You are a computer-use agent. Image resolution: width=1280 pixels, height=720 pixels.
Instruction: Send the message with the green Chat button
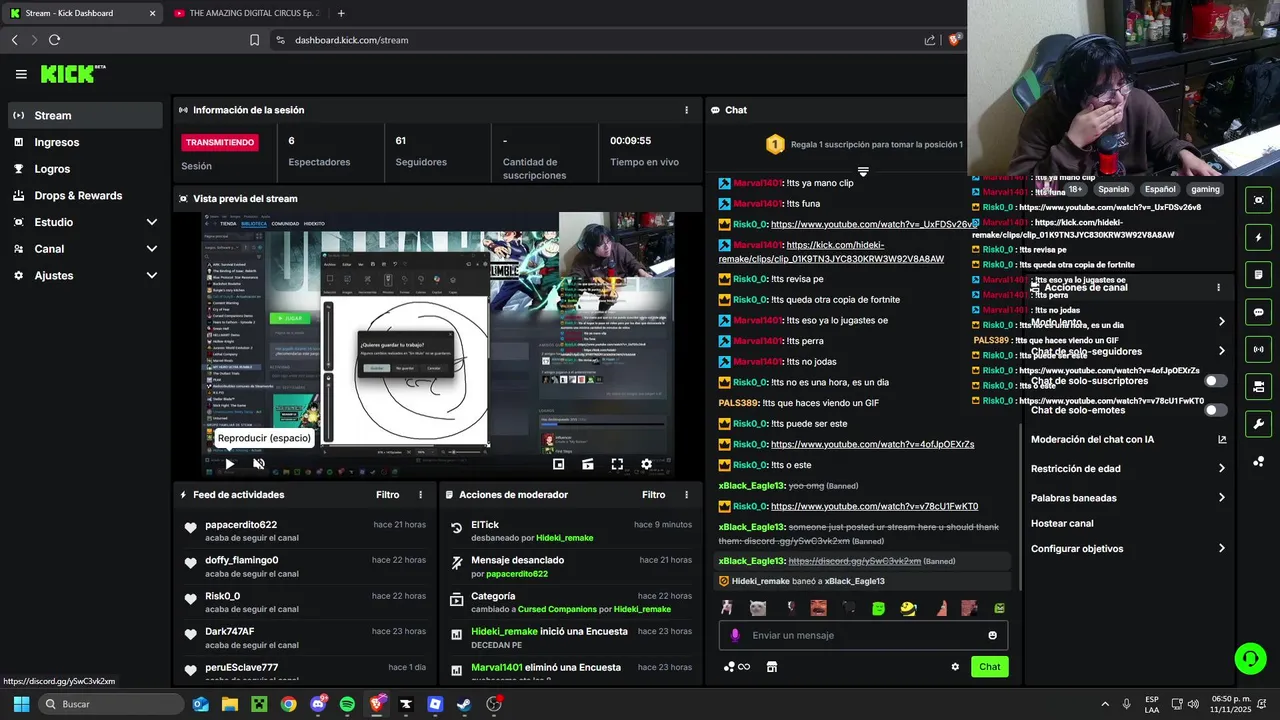[989, 667]
